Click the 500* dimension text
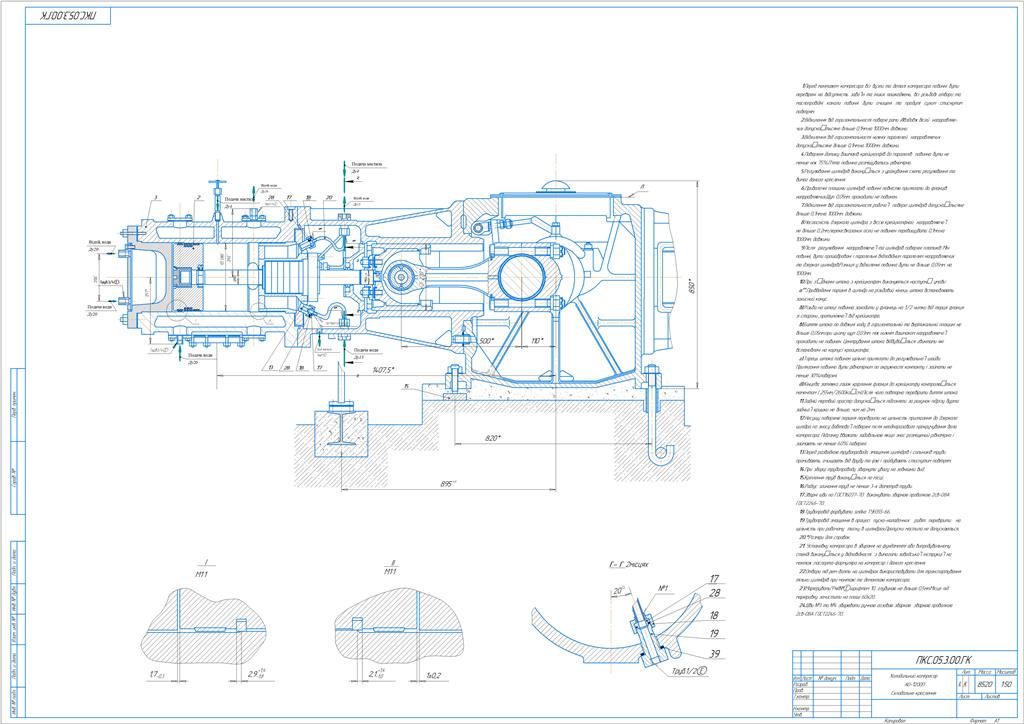This screenshot has width=1024, height=724. (x=487, y=341)
